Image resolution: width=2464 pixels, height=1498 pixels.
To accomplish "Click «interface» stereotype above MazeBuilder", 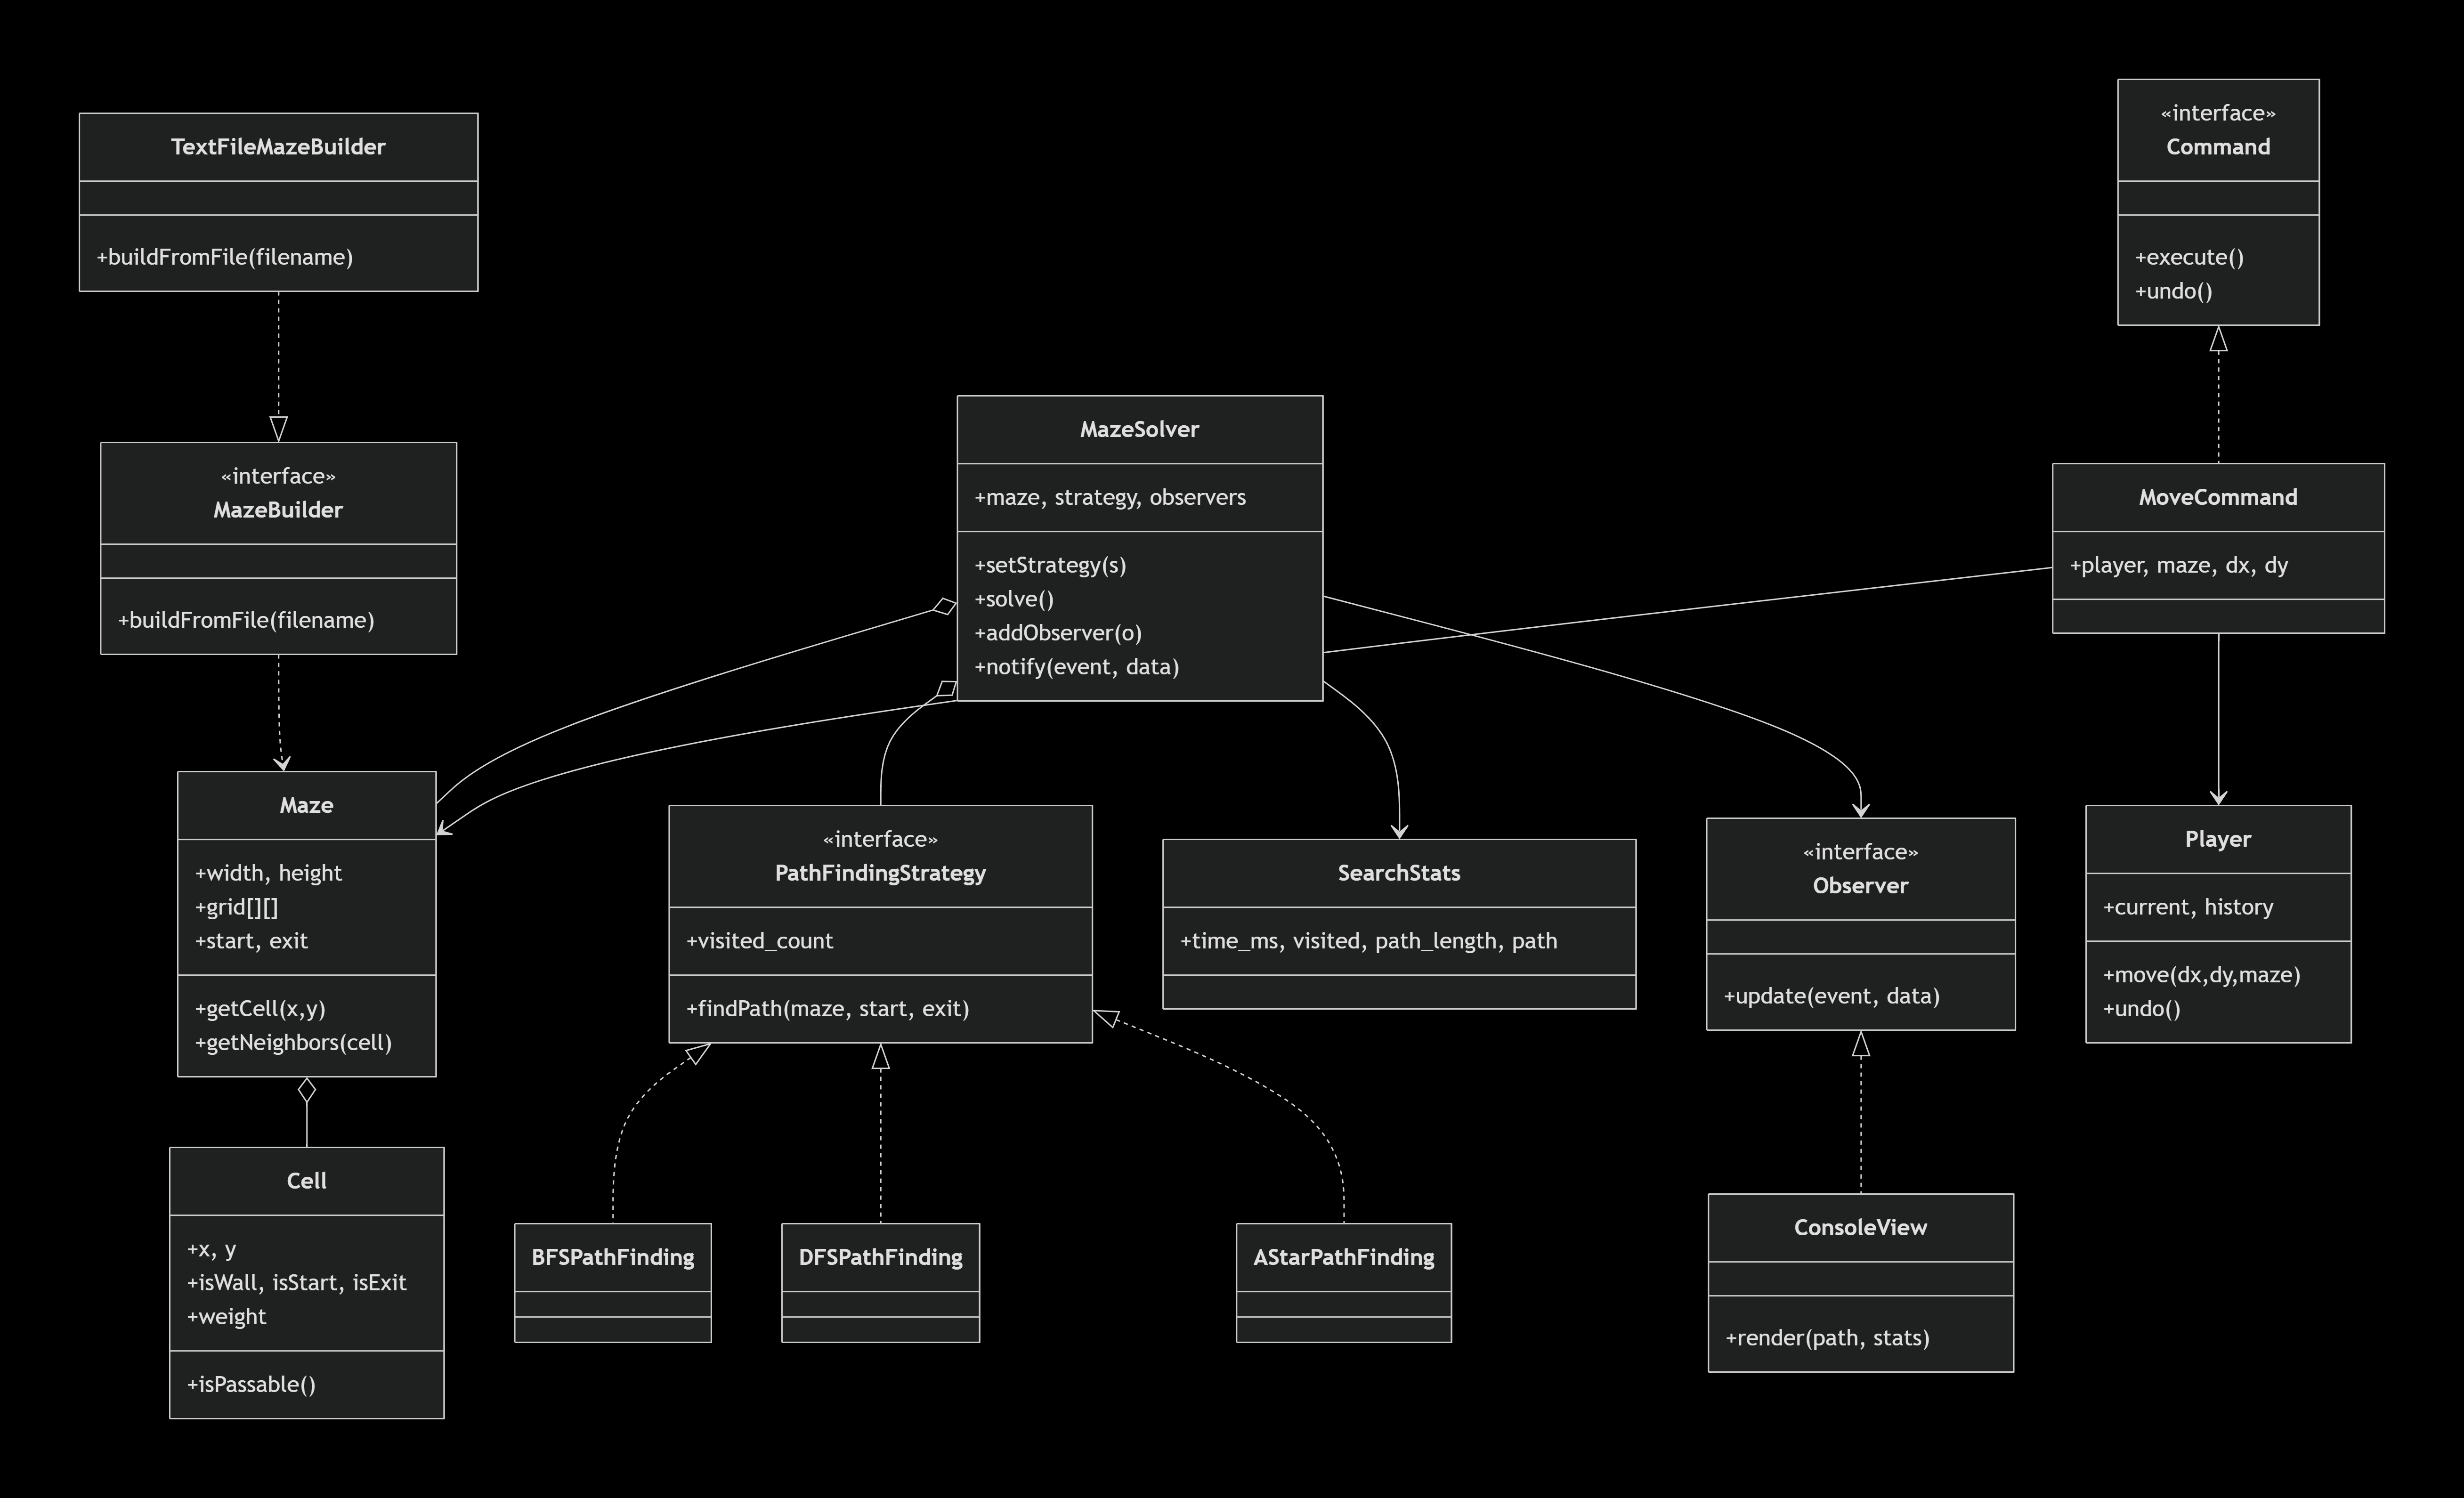I will pyautogui.click(x=278, y=476).
